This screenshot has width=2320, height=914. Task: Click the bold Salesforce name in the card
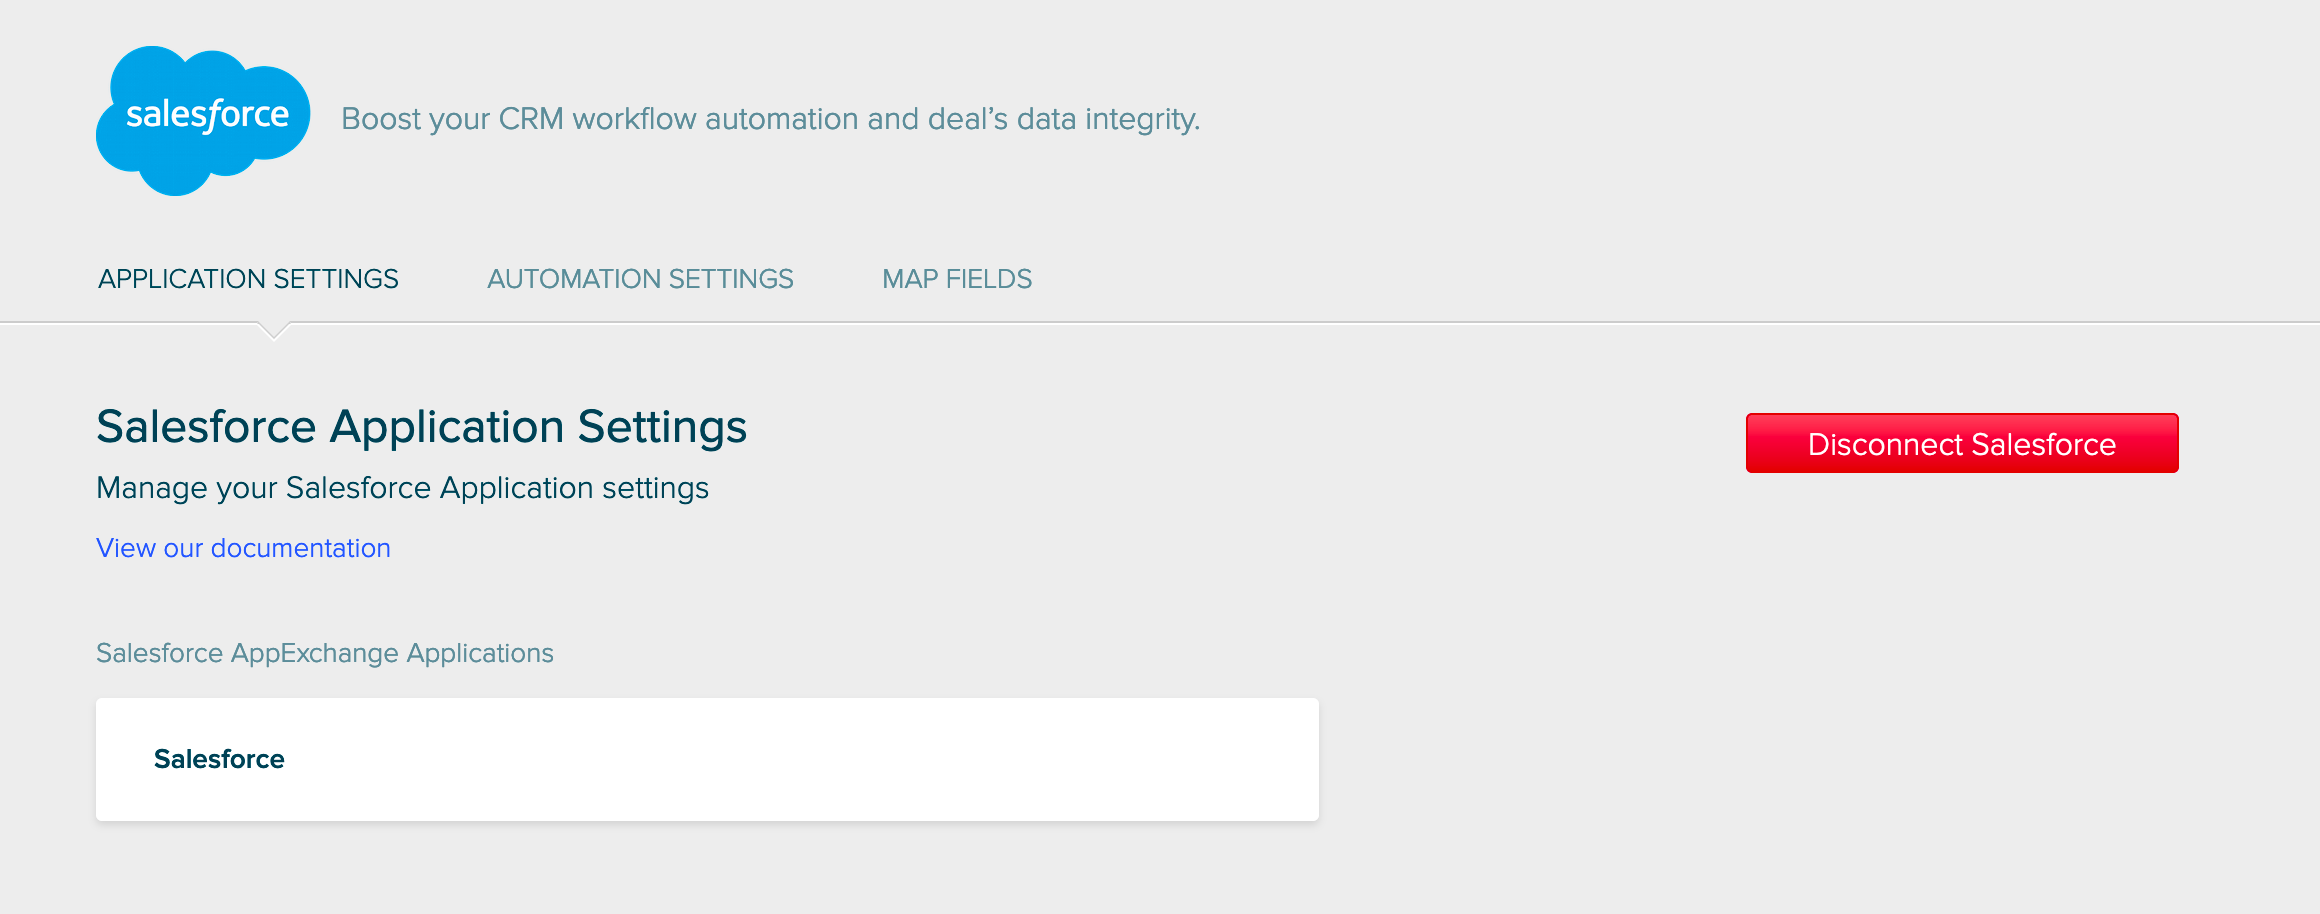tap(219, 759)
